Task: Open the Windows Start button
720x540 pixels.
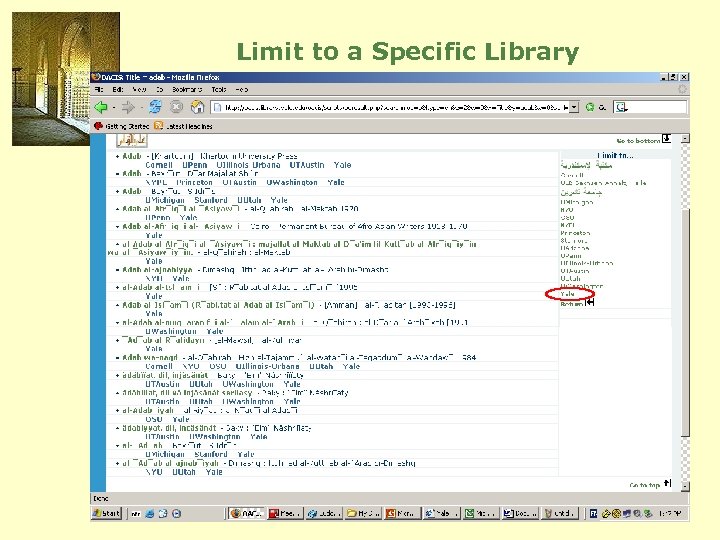Action: [x=107, y=513]
